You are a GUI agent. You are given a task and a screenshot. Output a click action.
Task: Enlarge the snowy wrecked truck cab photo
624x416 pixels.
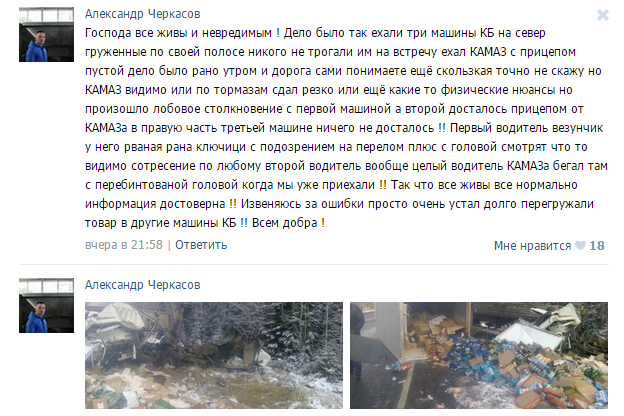(214, 355)
